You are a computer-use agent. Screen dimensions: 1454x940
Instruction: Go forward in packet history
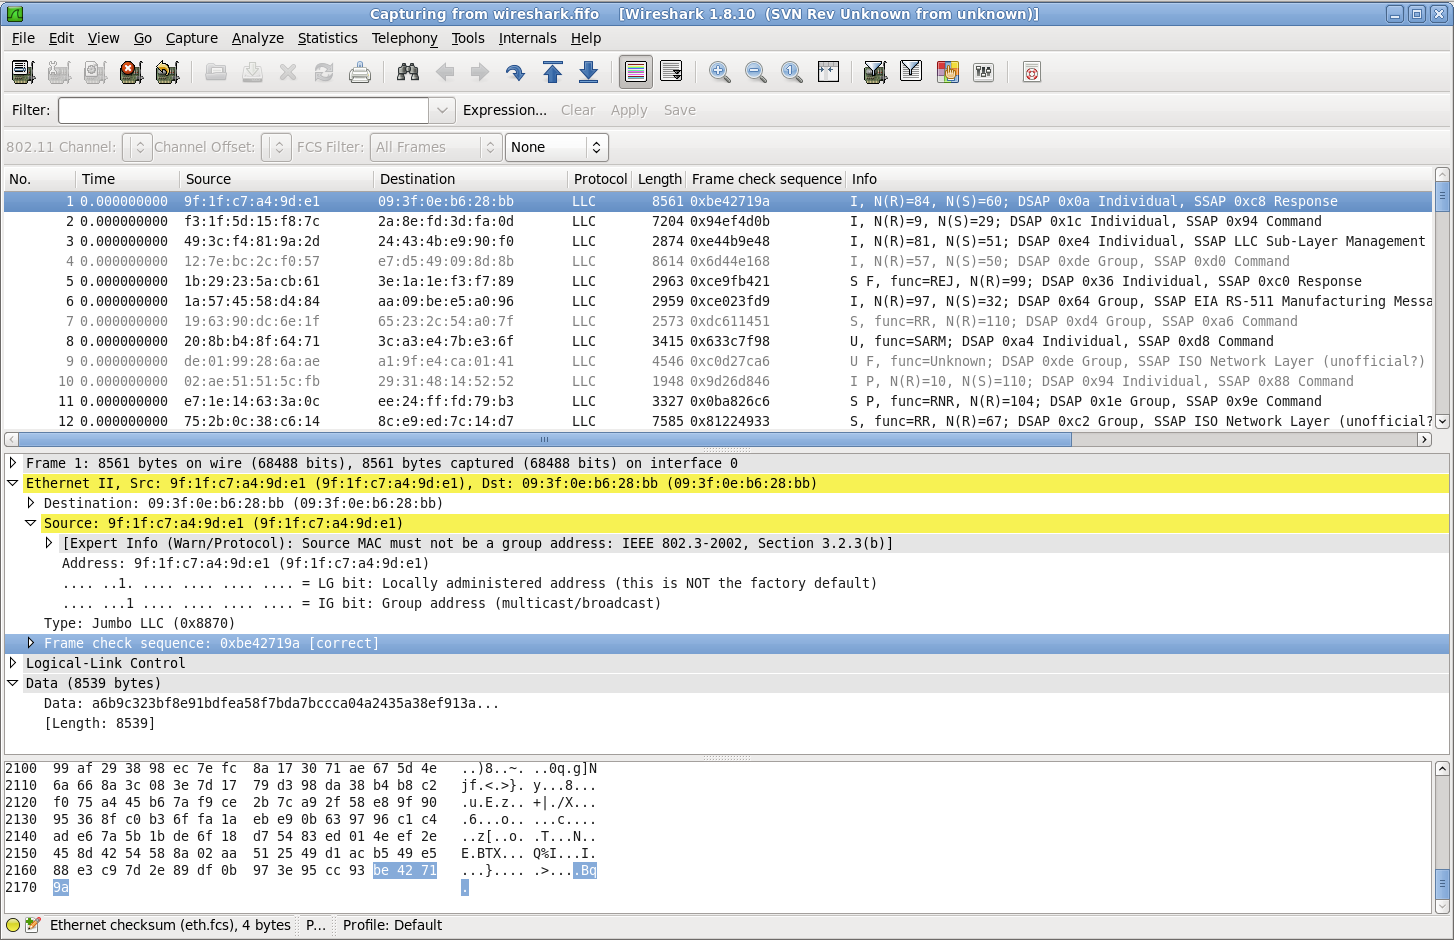(480, 72)
